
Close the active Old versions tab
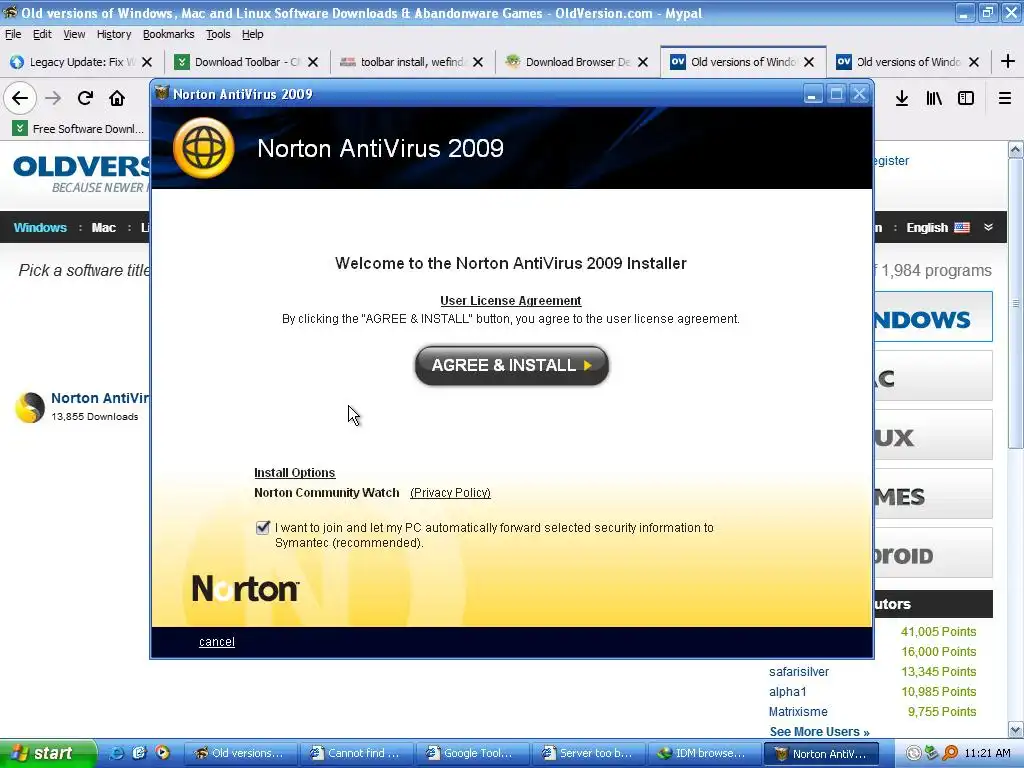(x=808, y=62)
